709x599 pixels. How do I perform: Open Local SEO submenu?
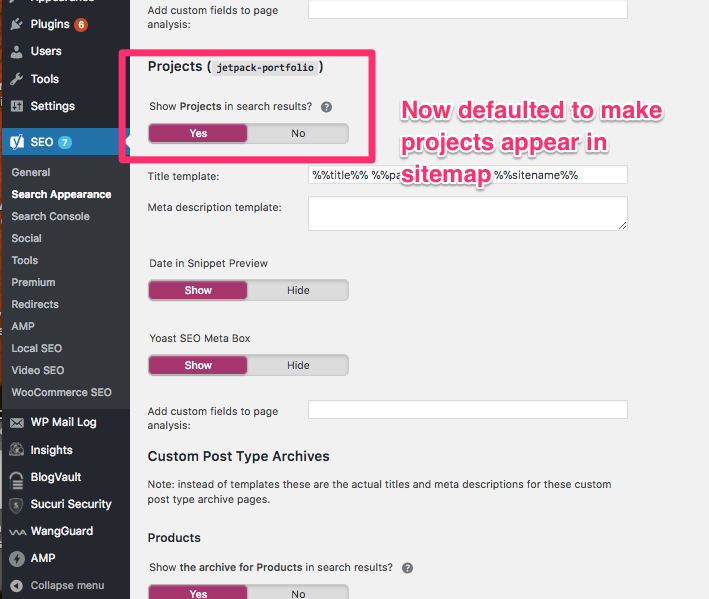pyautogui.click(x=37, y=349)
